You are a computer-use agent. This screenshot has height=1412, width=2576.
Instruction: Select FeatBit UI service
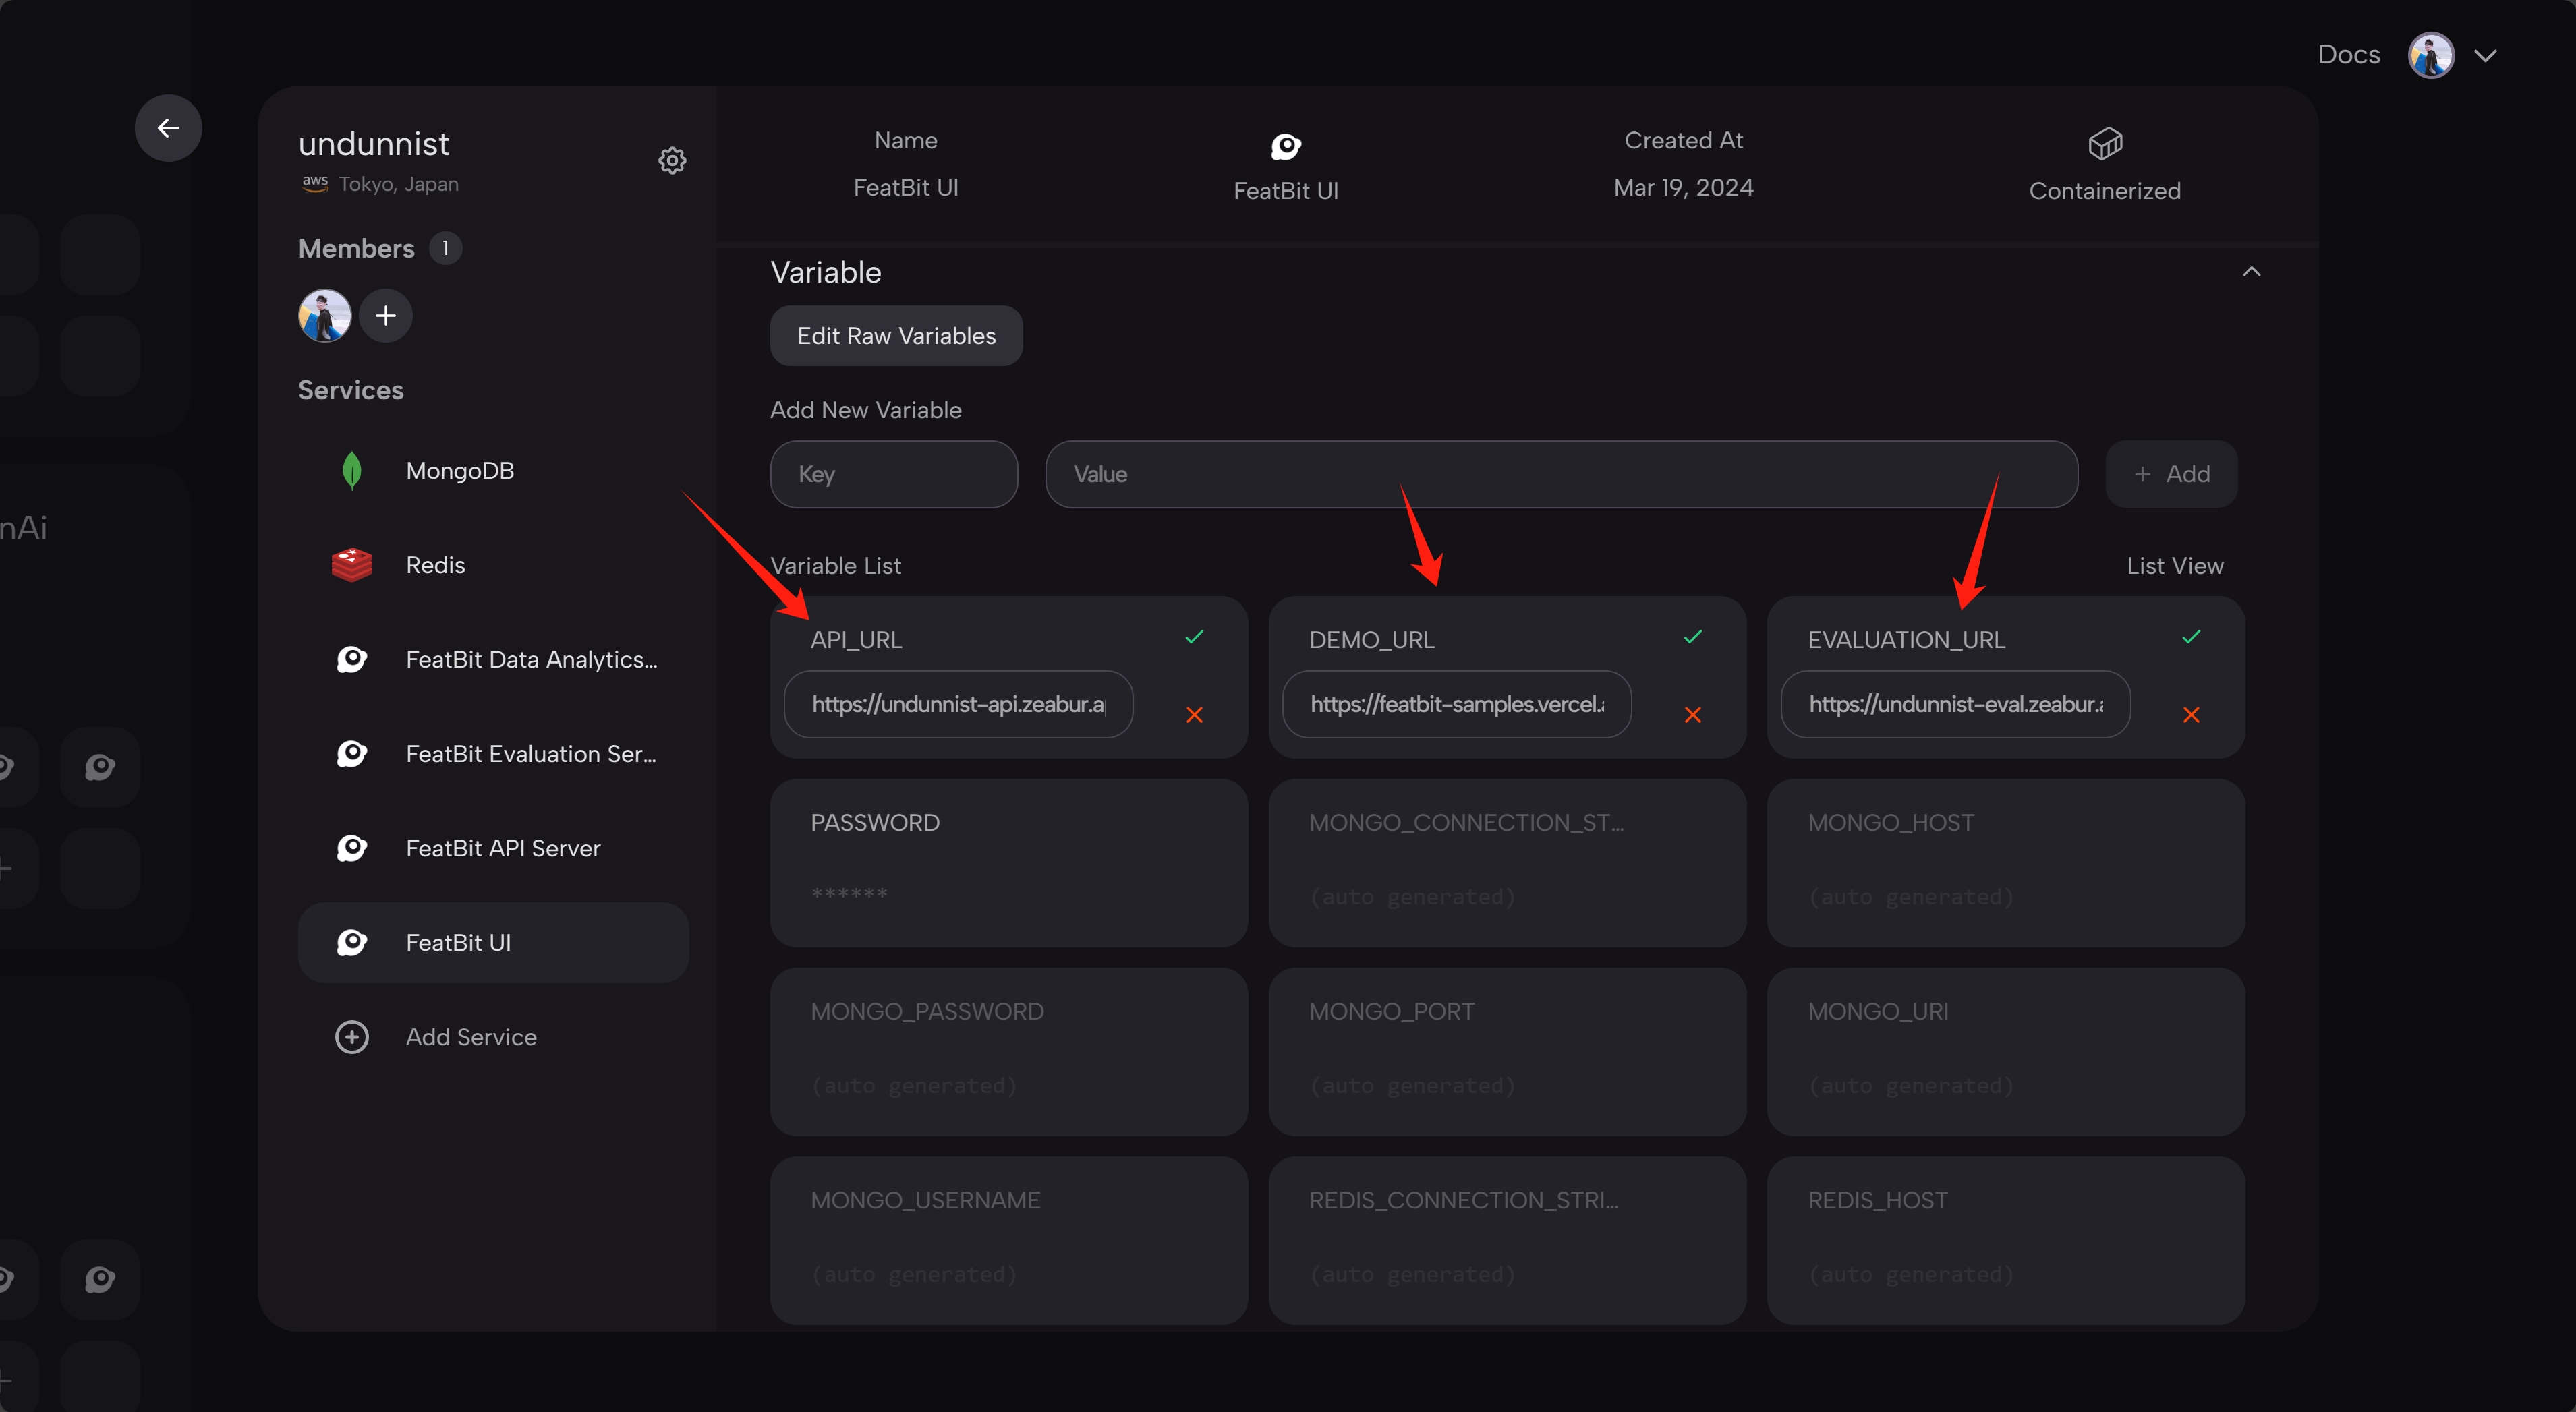[493, 943]
